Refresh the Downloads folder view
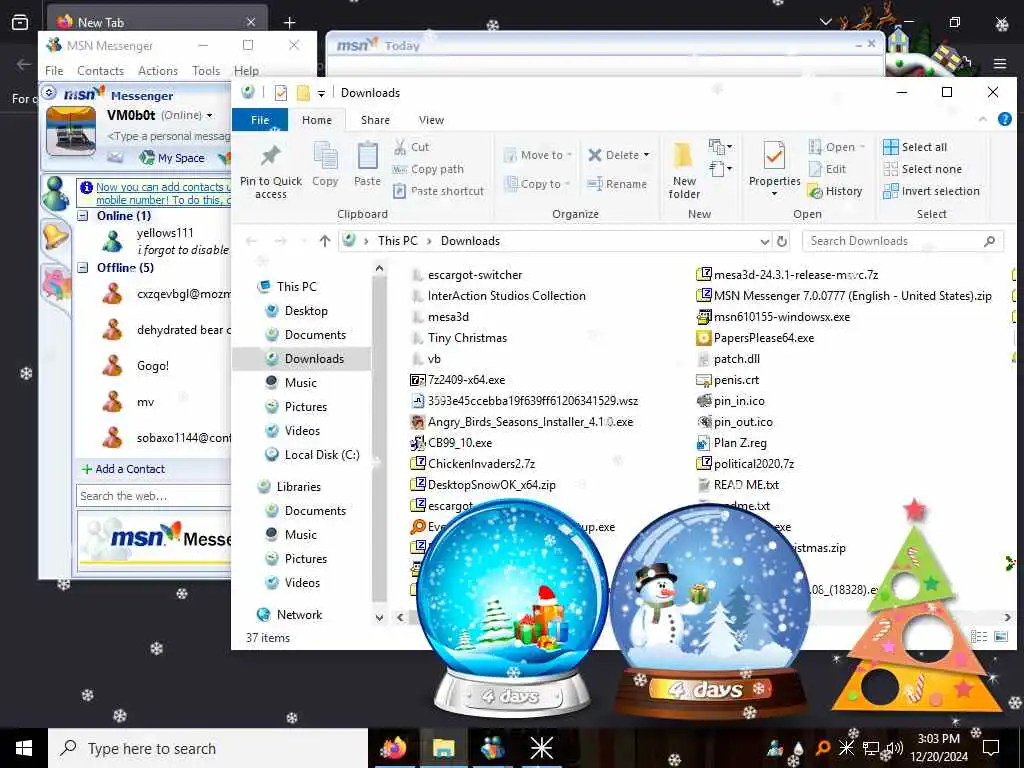Viewport: 1024px width, 768px height. [782, 241]
